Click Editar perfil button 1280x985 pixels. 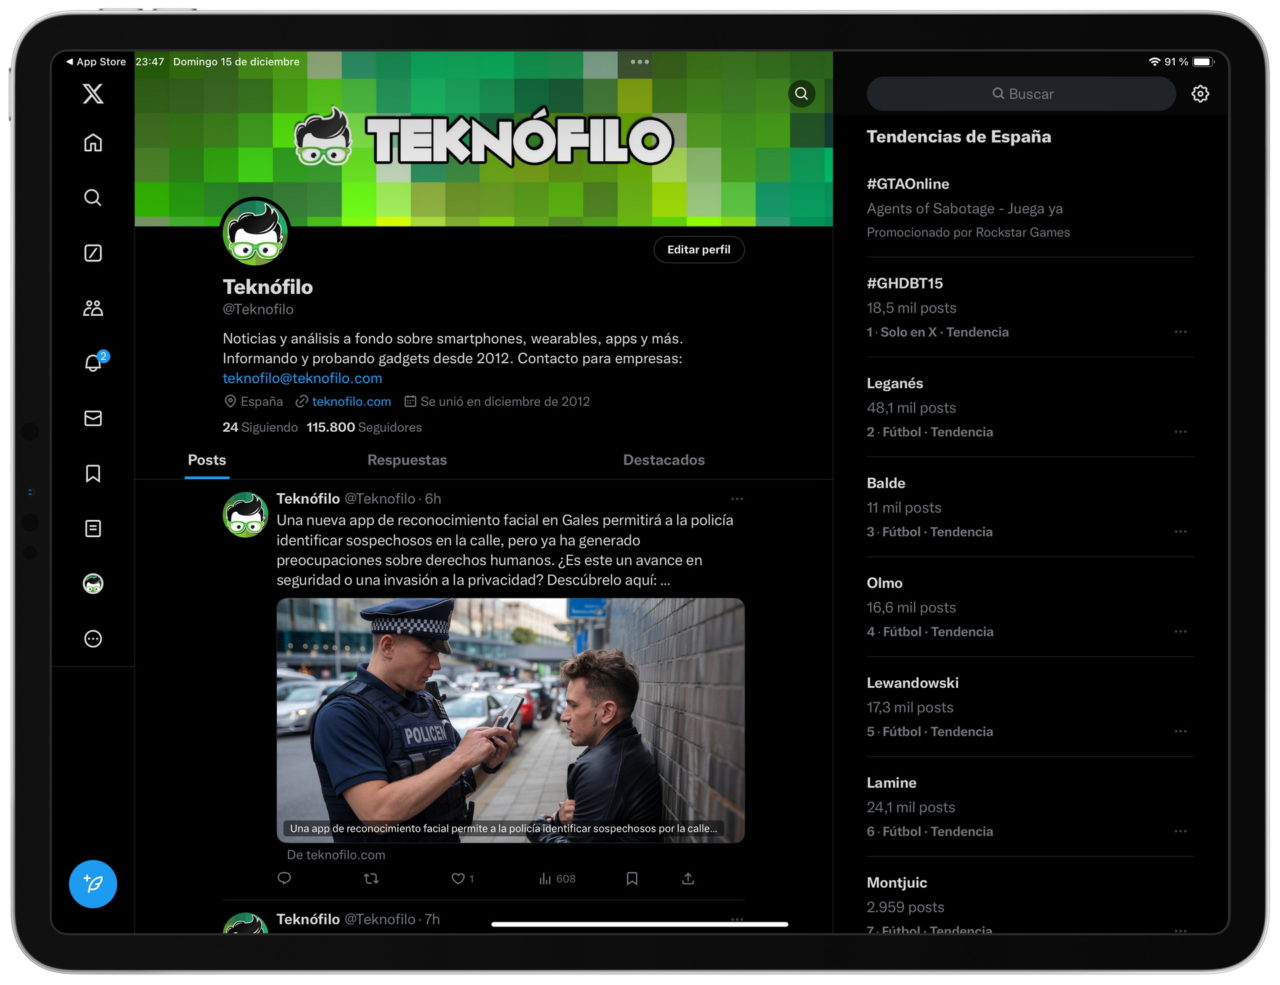pos(699,250)
